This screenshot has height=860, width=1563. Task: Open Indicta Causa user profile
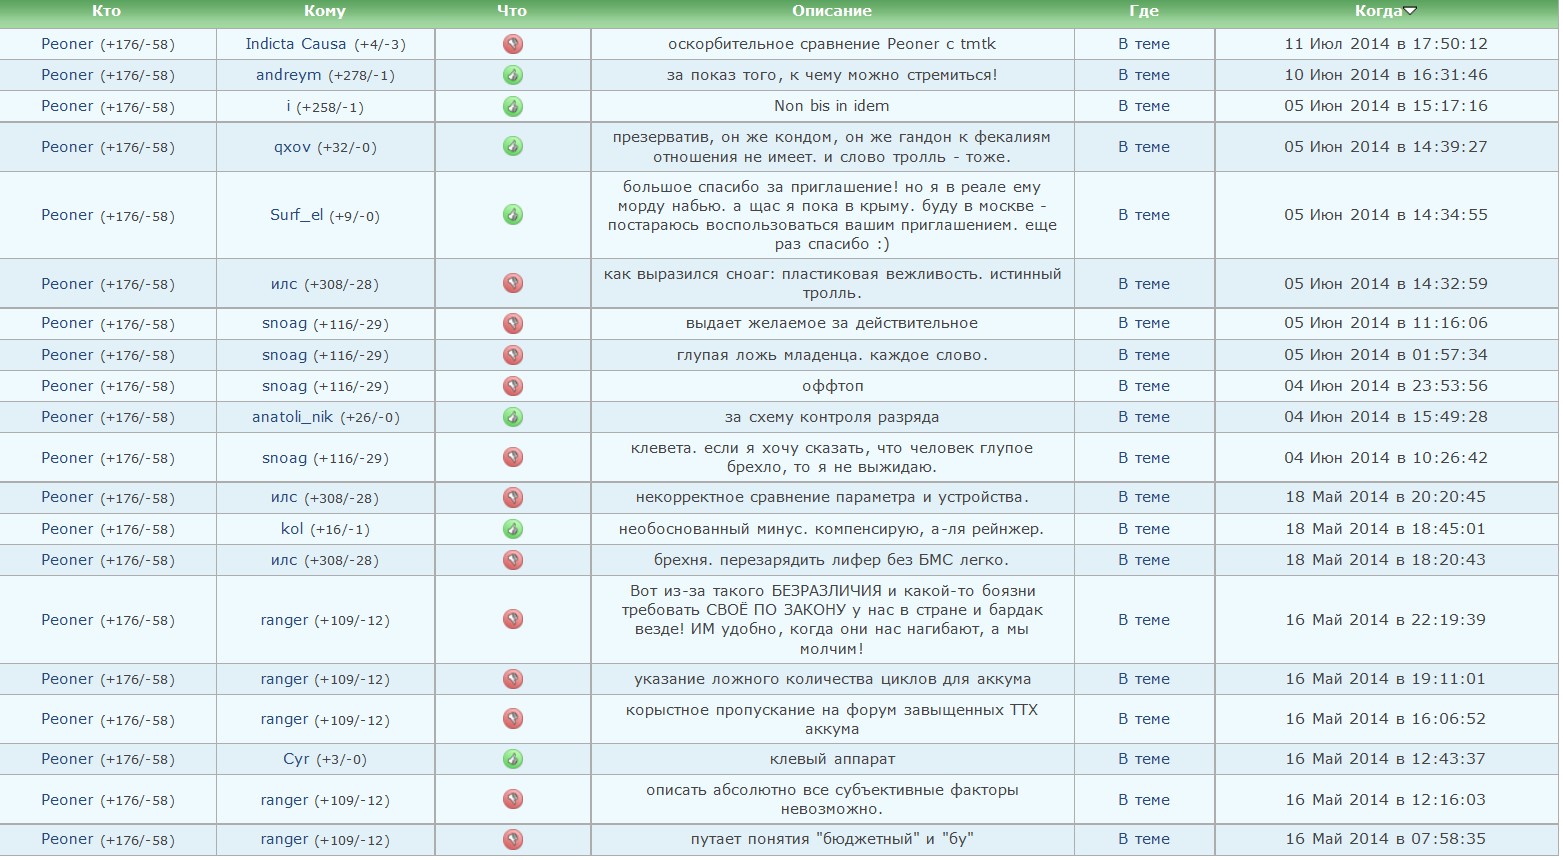(296, 44)
